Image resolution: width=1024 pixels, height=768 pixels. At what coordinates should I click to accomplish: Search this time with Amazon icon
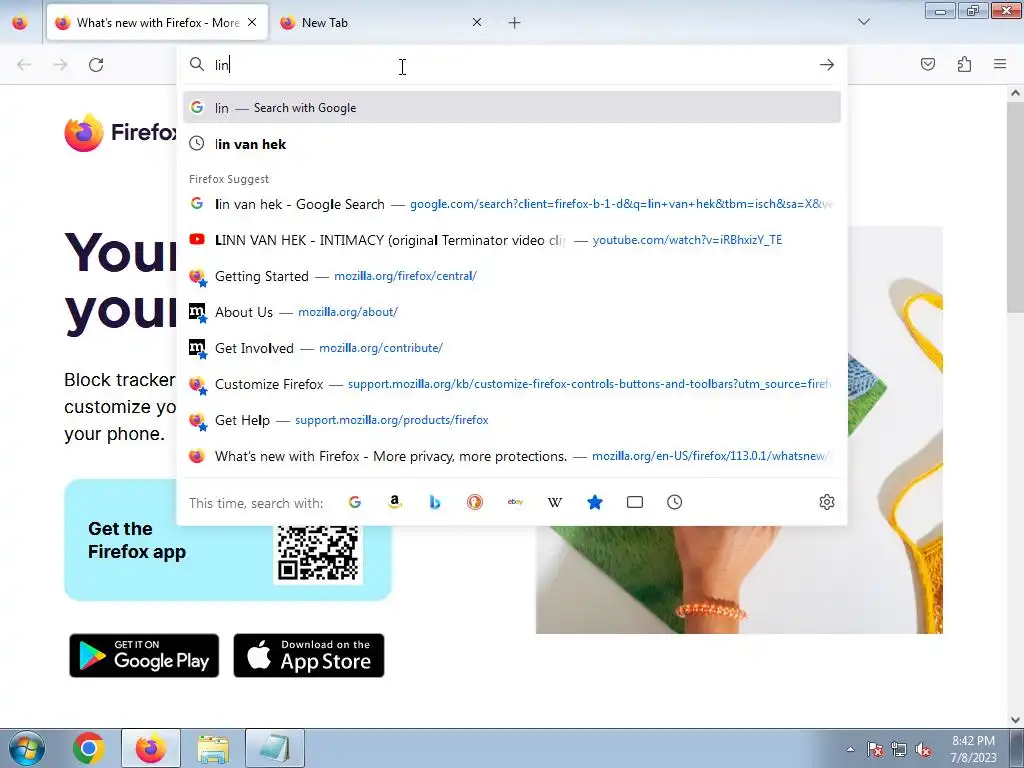(394, 502)
